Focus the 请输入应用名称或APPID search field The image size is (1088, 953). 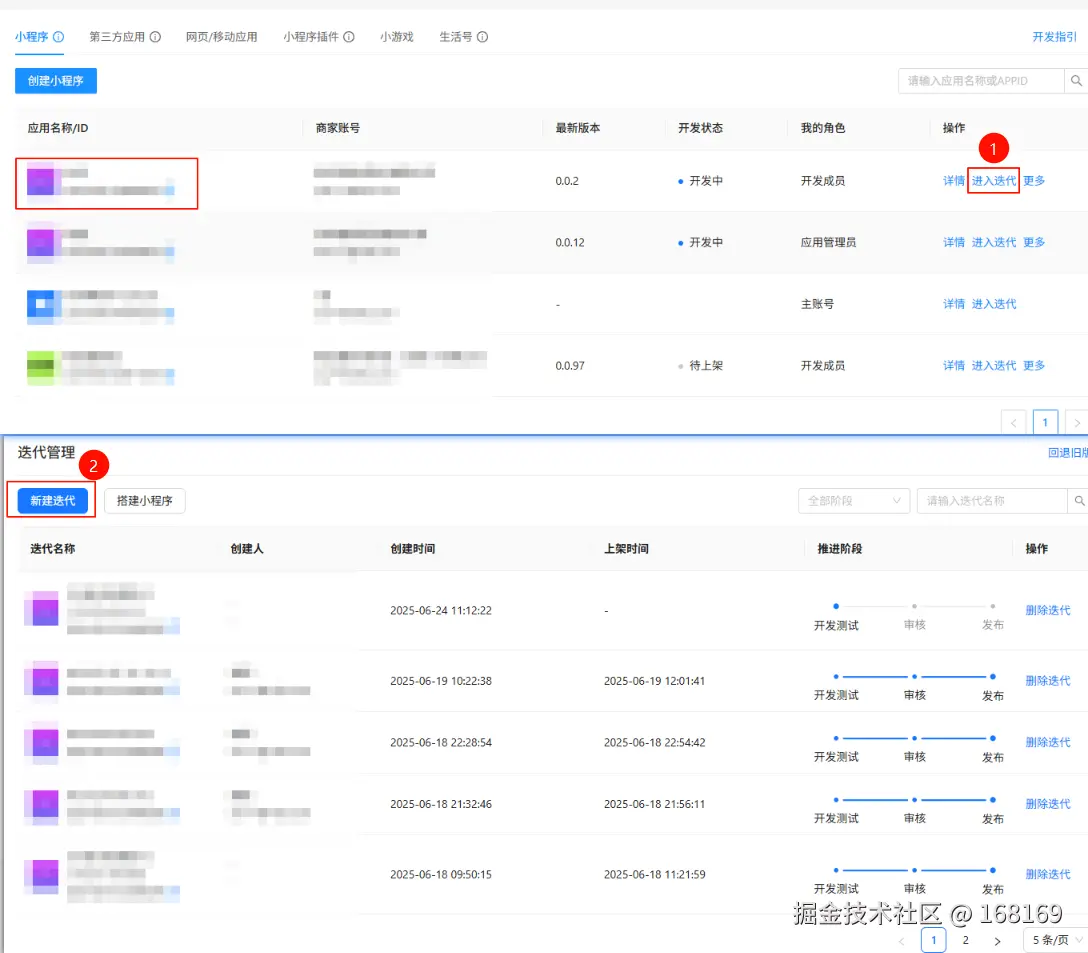(980, 81)
